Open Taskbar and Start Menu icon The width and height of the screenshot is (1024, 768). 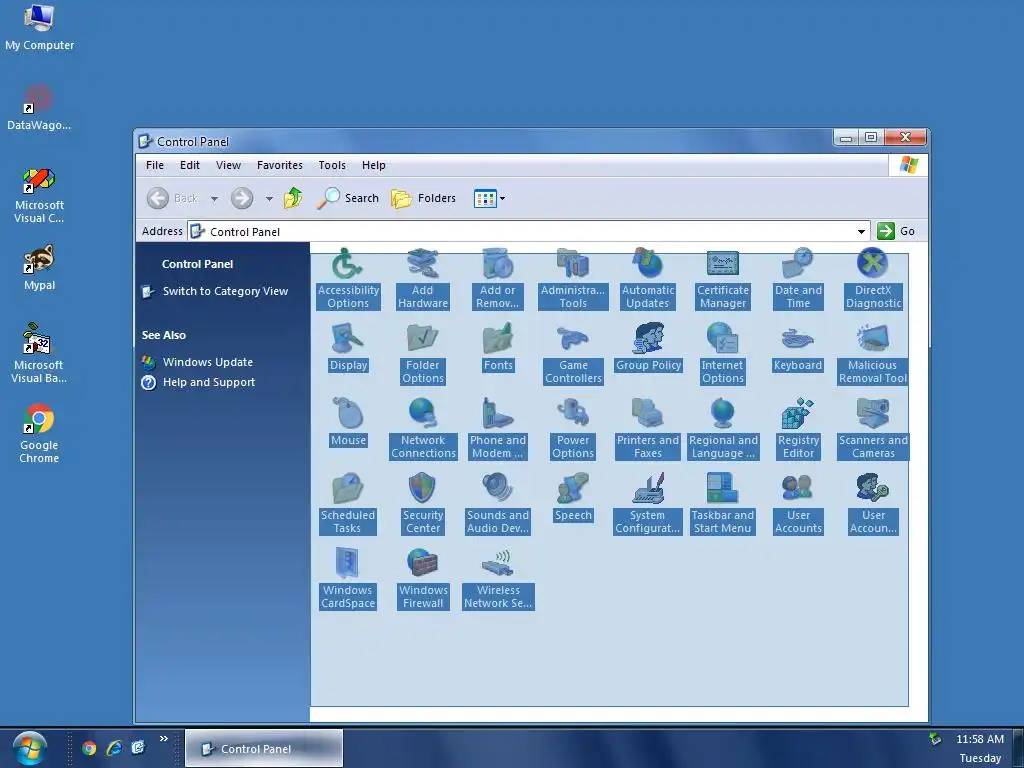[722, 505]
